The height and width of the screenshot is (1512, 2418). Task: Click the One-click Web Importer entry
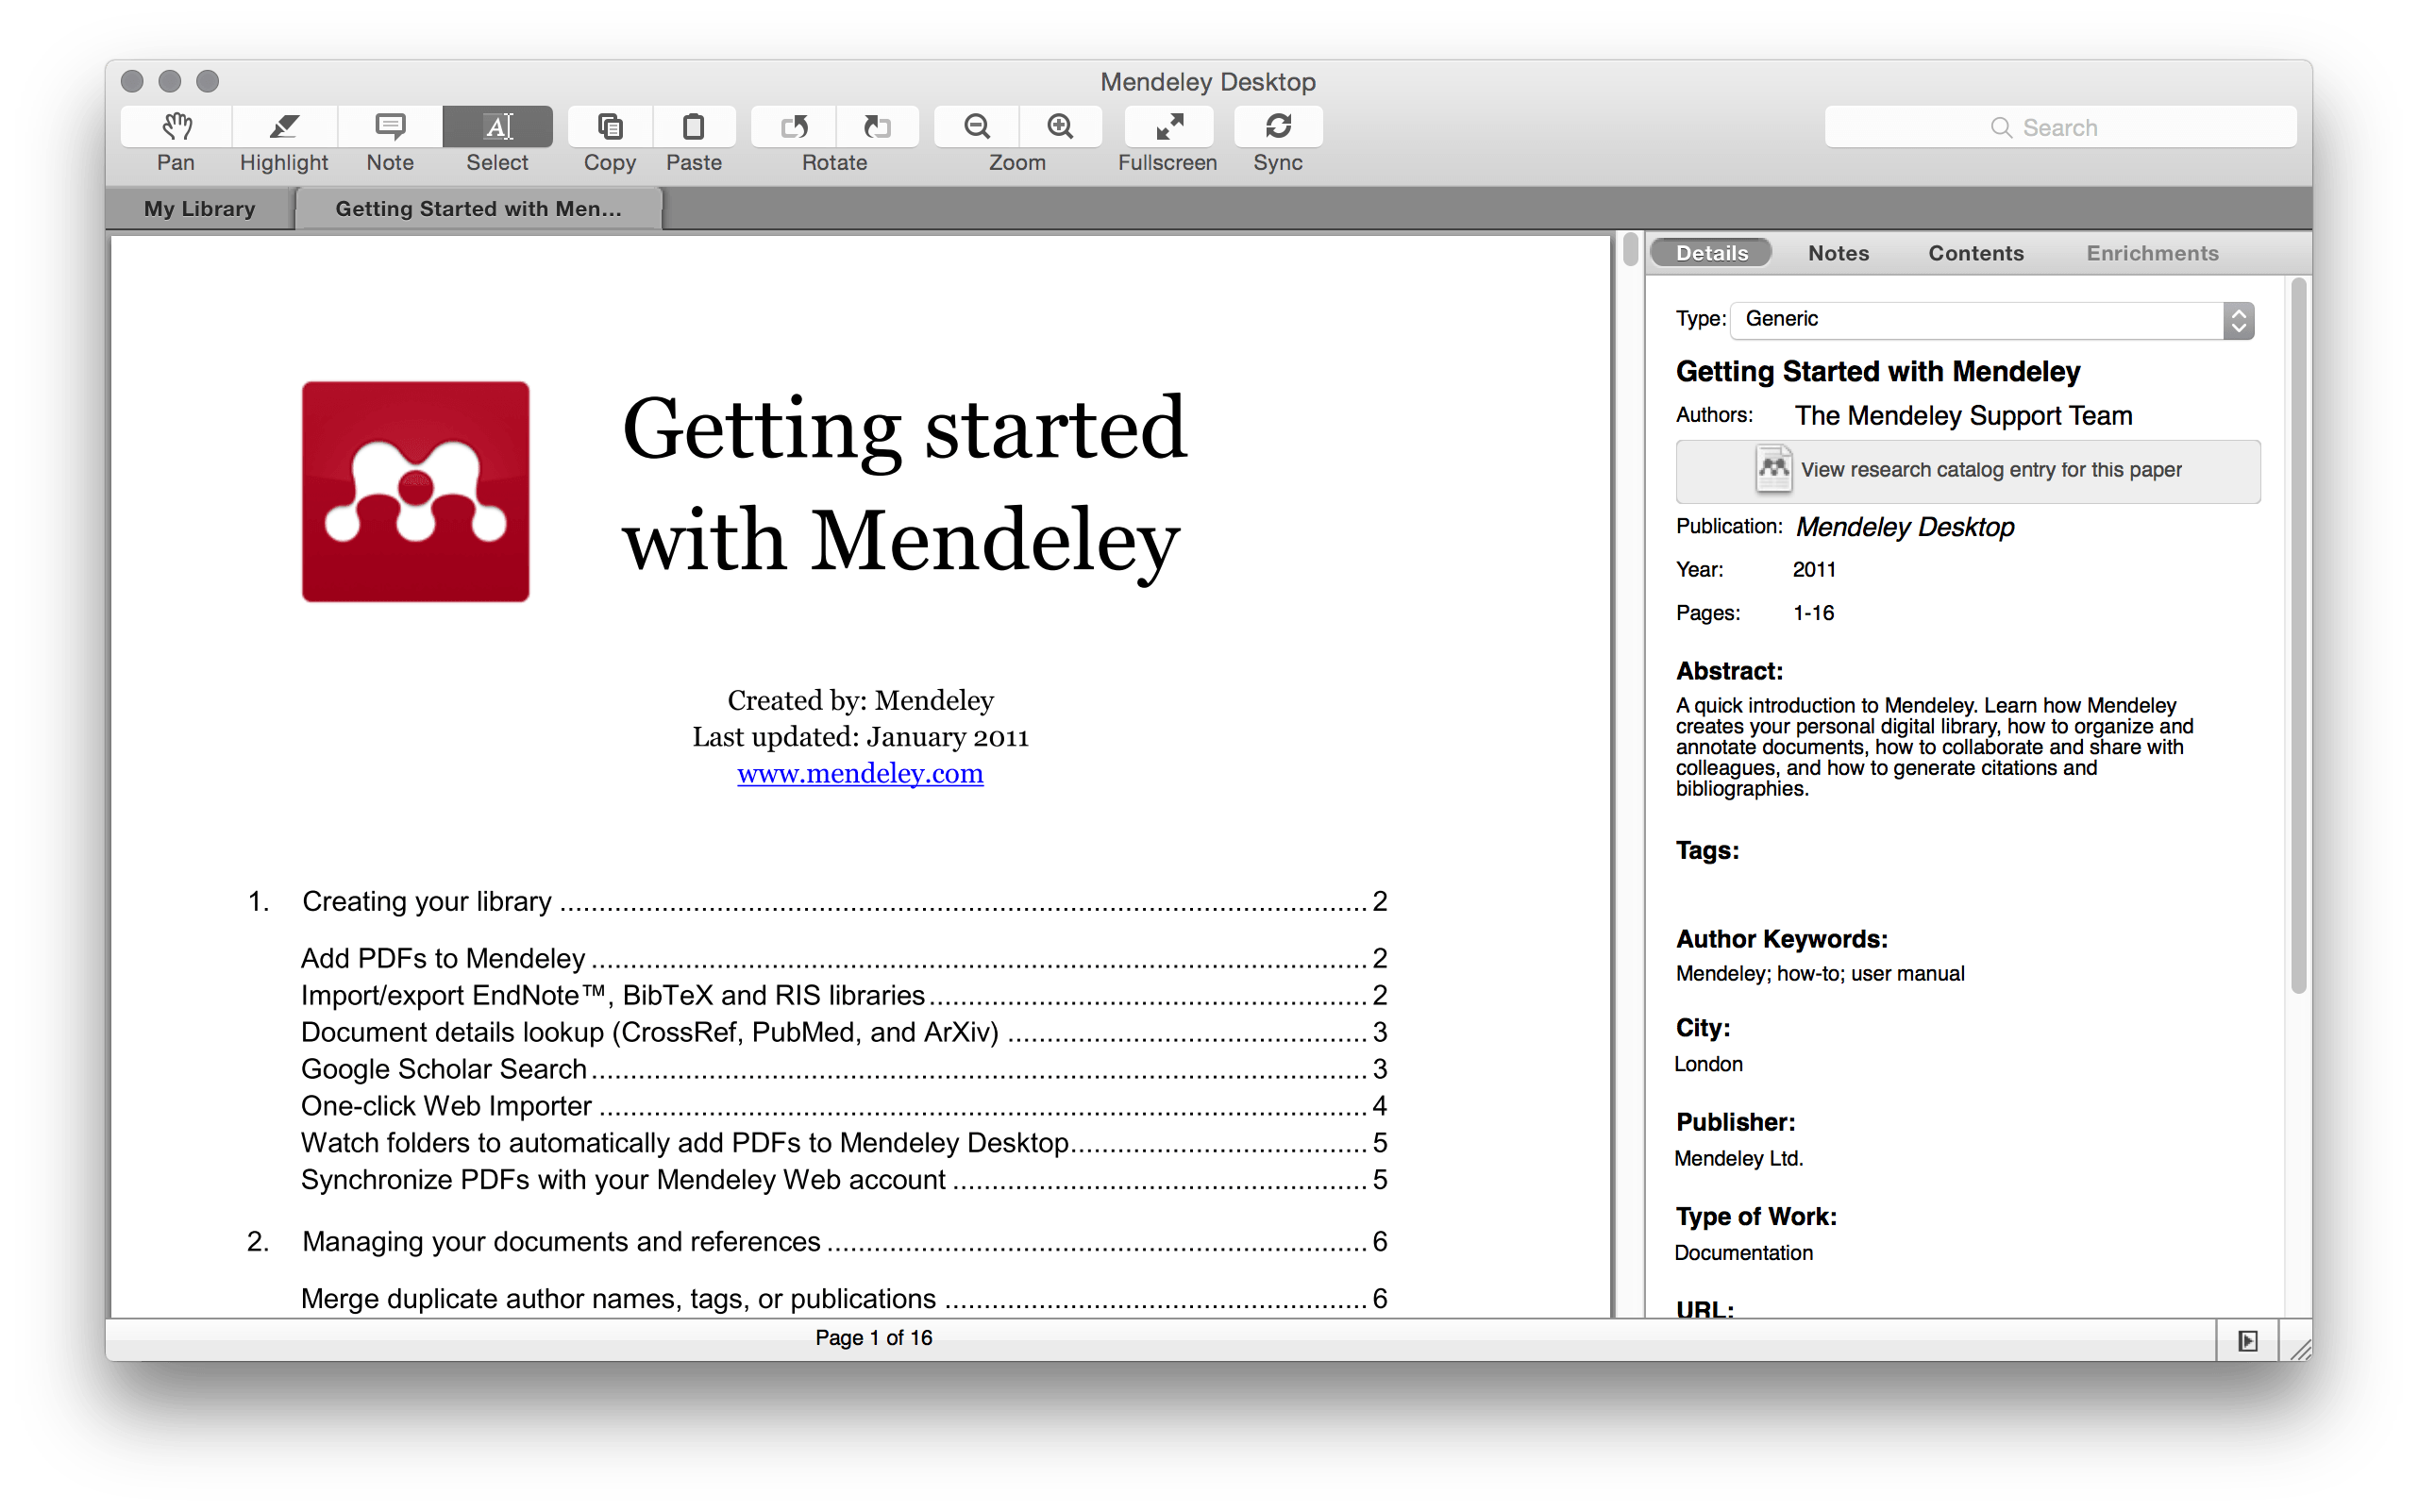point(844,1106)
